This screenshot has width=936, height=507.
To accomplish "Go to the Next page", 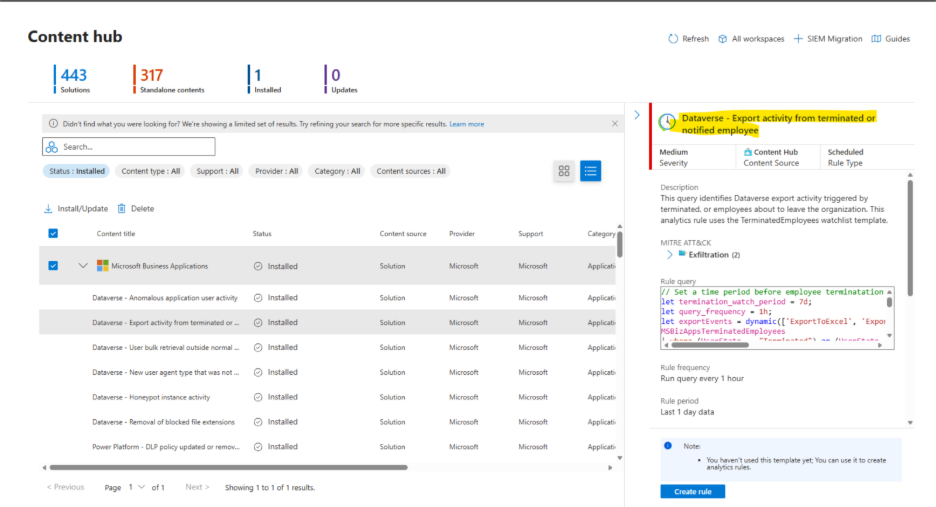I will pos(197,487).
